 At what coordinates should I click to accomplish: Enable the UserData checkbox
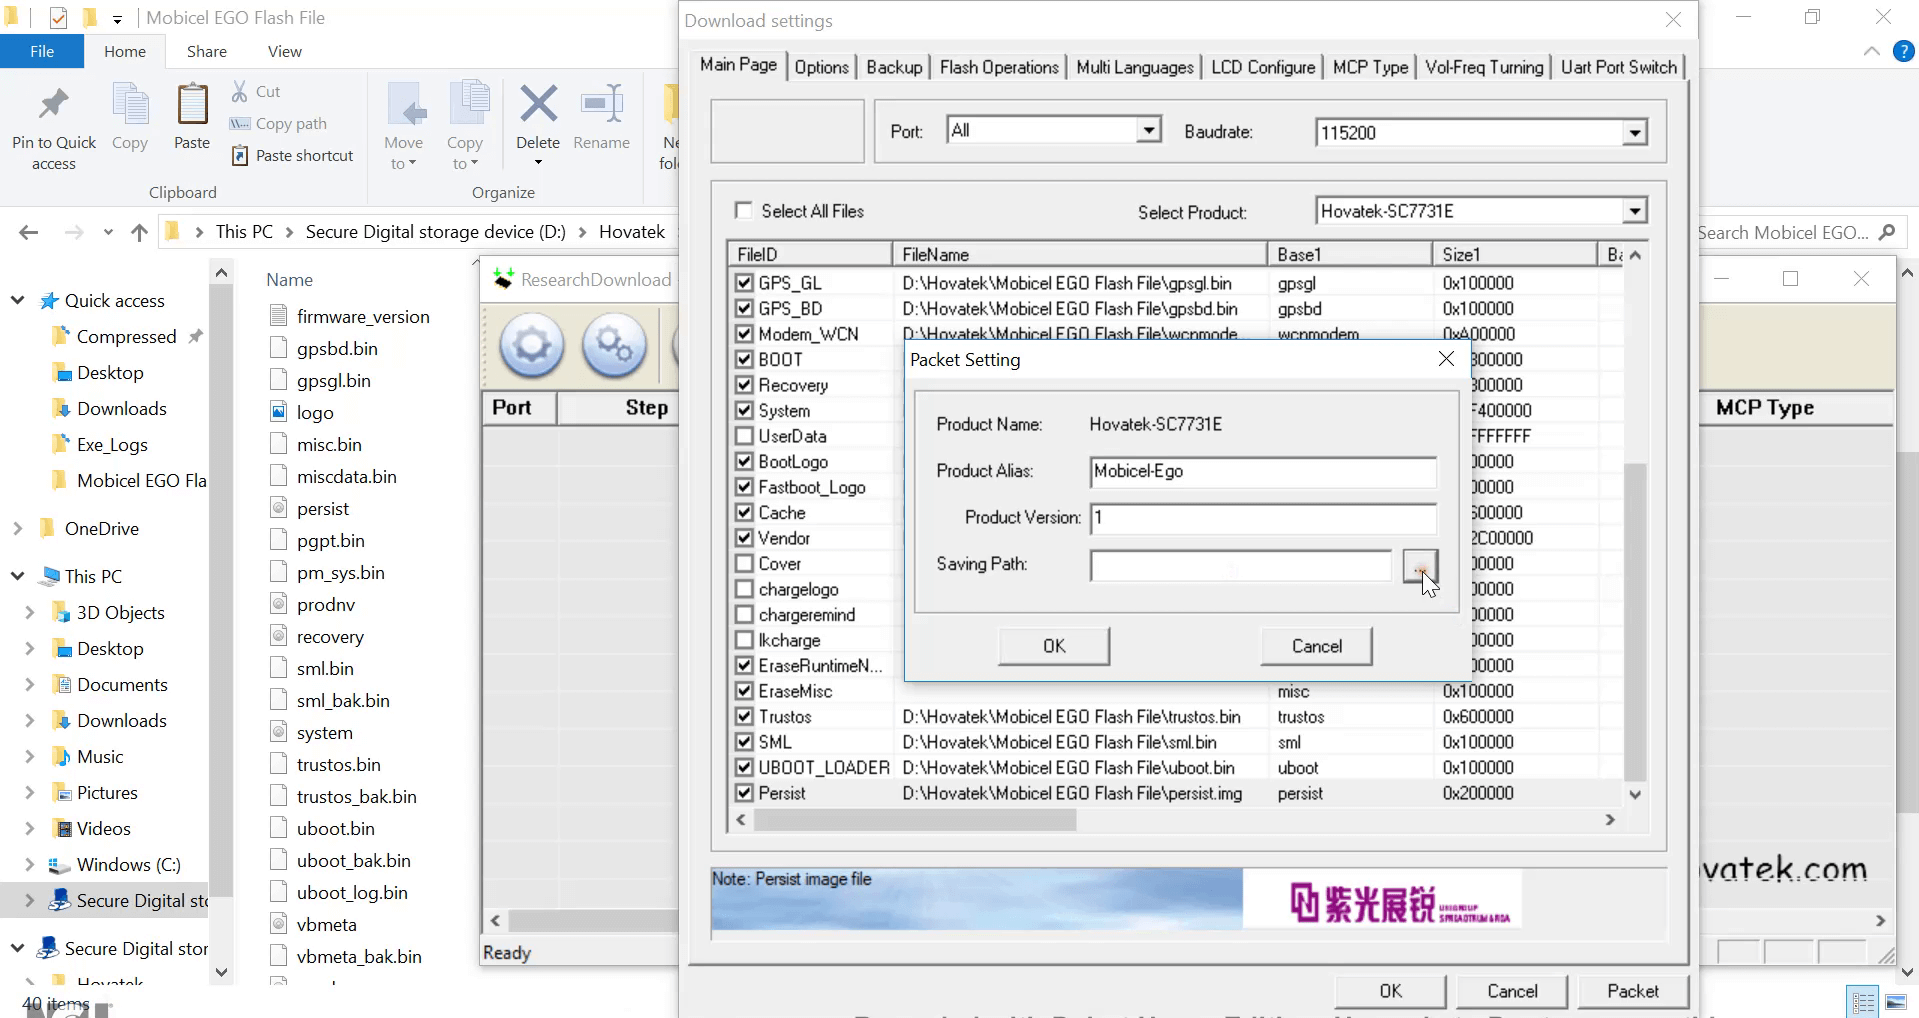point(744,436)
